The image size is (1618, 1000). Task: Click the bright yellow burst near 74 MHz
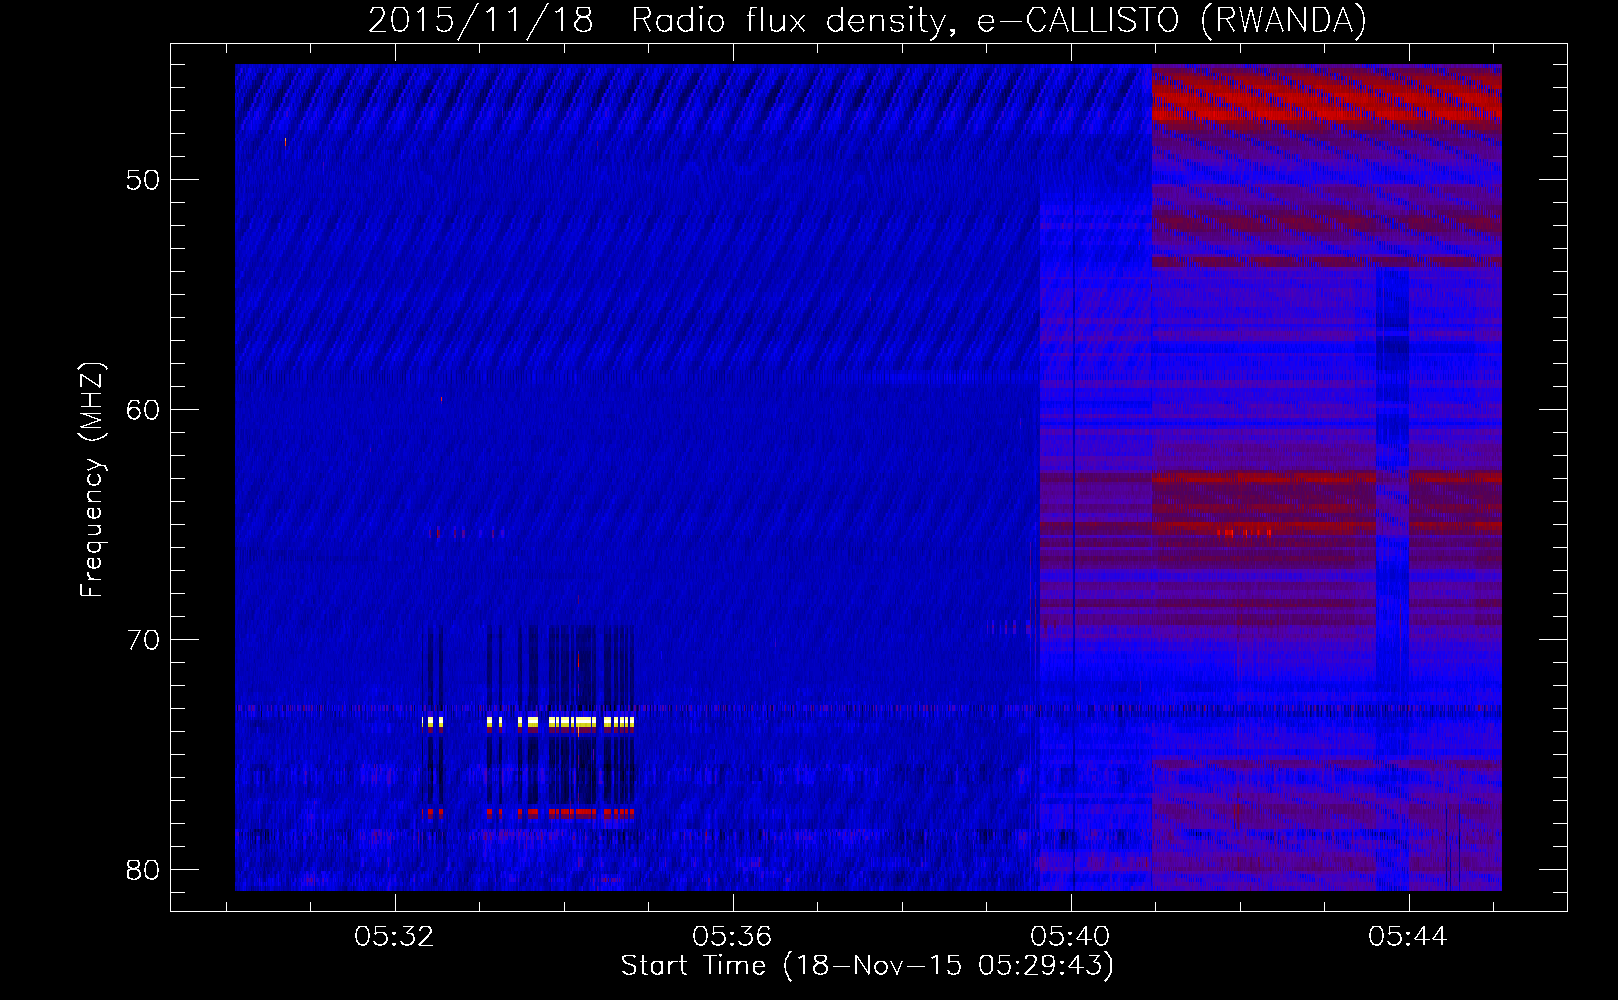pos(528,722)
